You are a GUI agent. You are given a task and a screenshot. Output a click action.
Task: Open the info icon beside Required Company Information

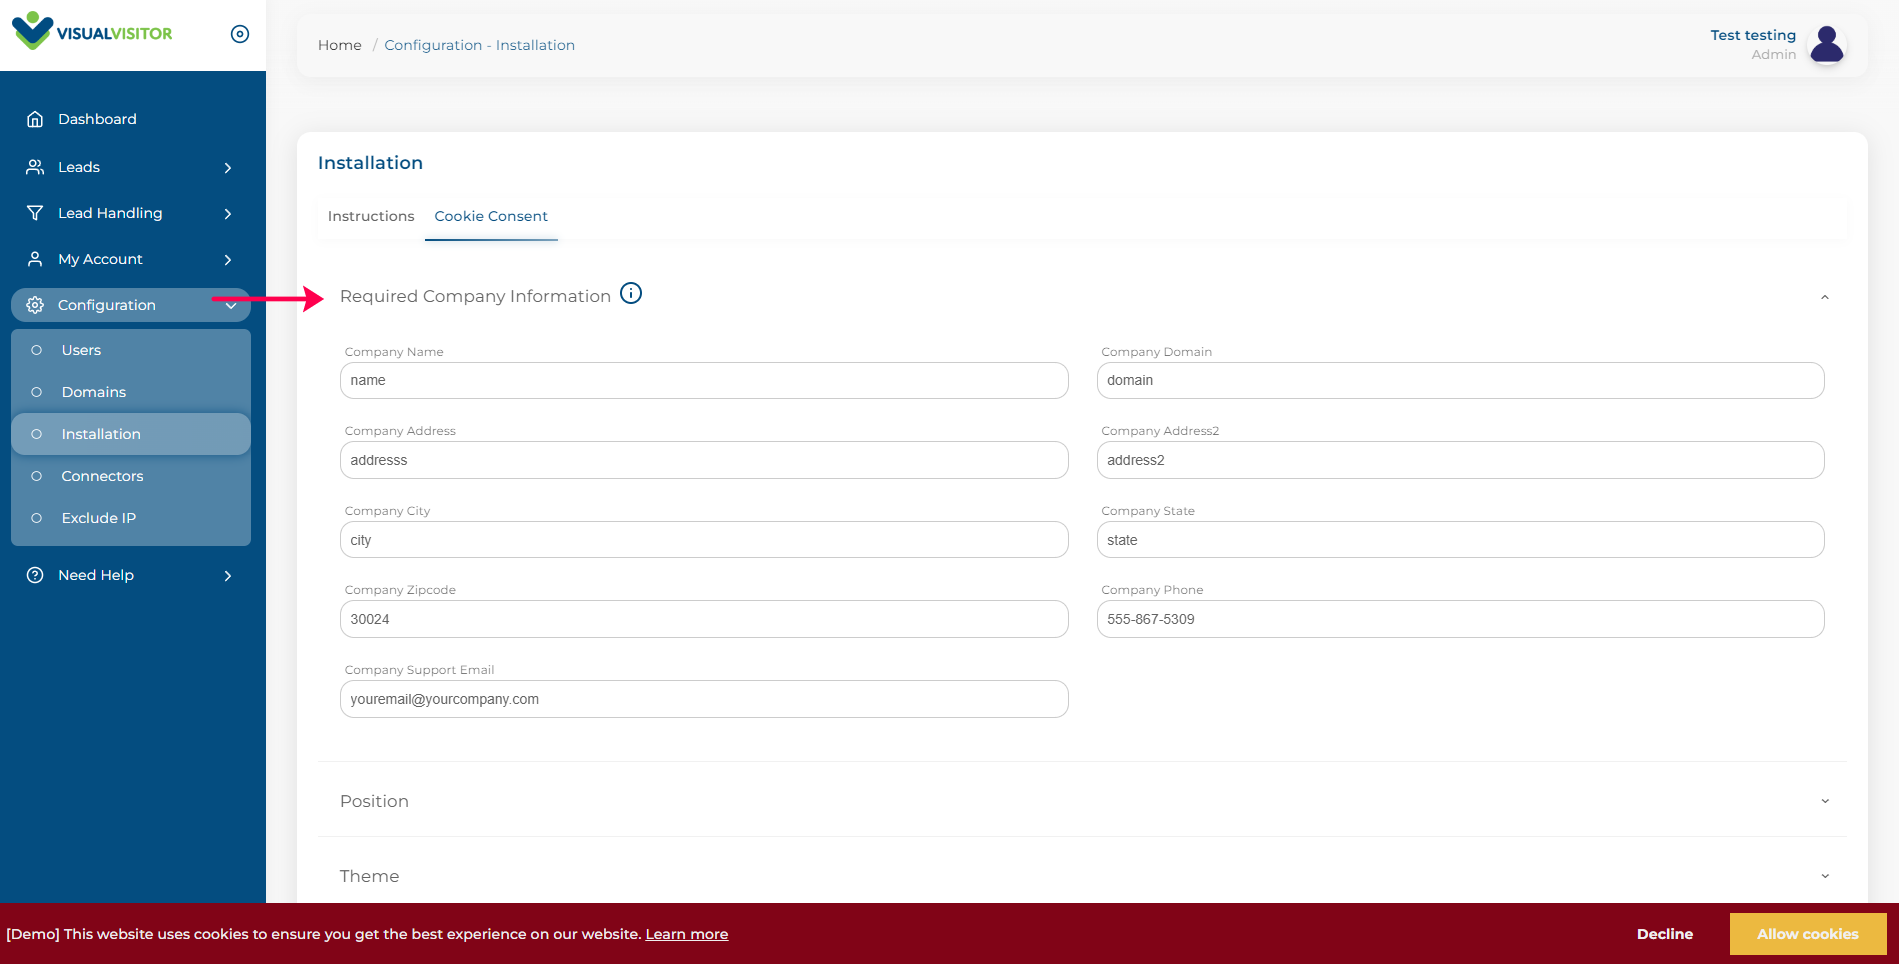[631, 293]
